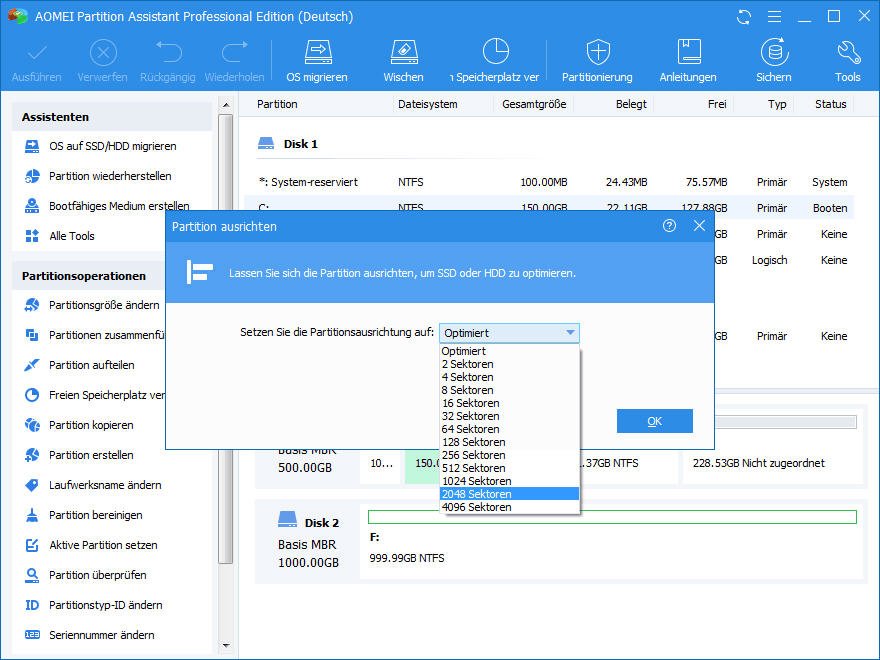
Task: Open Partition wiederherstellen in sidebar
Action: [x=112, y=176]
